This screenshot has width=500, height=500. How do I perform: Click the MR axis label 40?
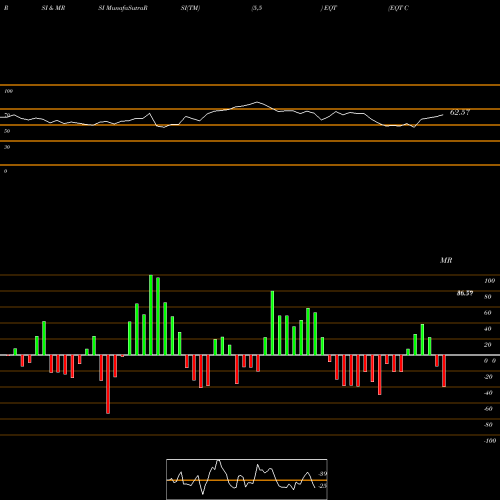pyautogui.click(x=488, y=329)
